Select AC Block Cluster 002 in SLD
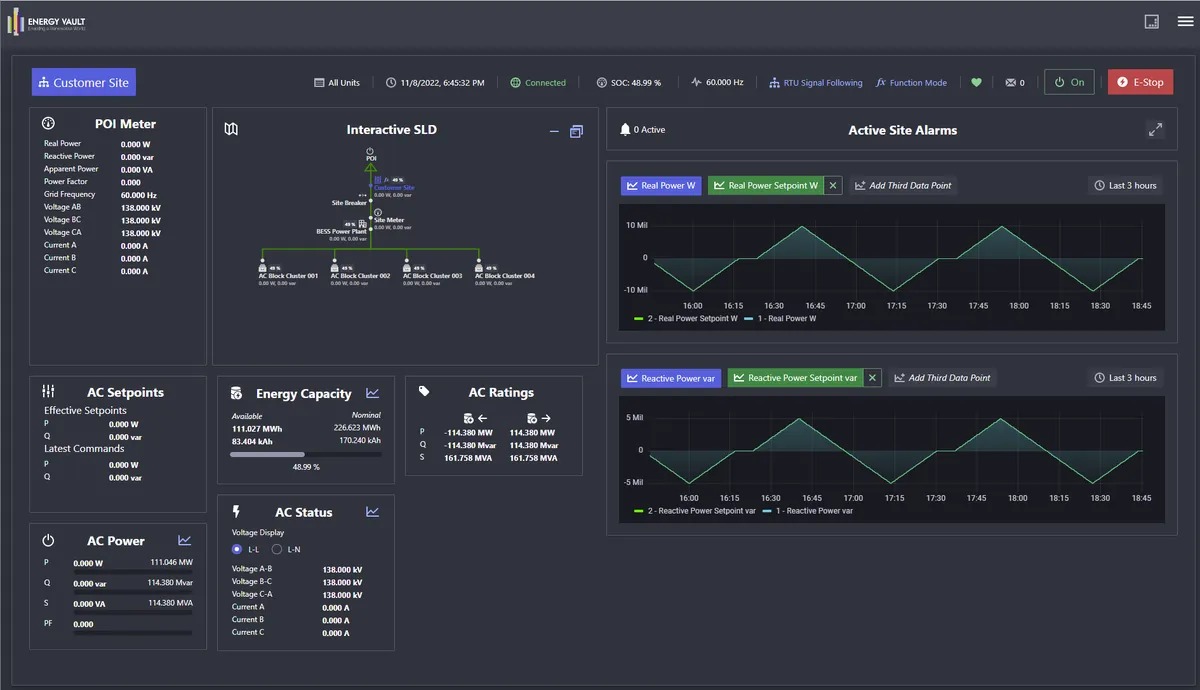Screen dimensions: 1200x690 click(359, 275)
